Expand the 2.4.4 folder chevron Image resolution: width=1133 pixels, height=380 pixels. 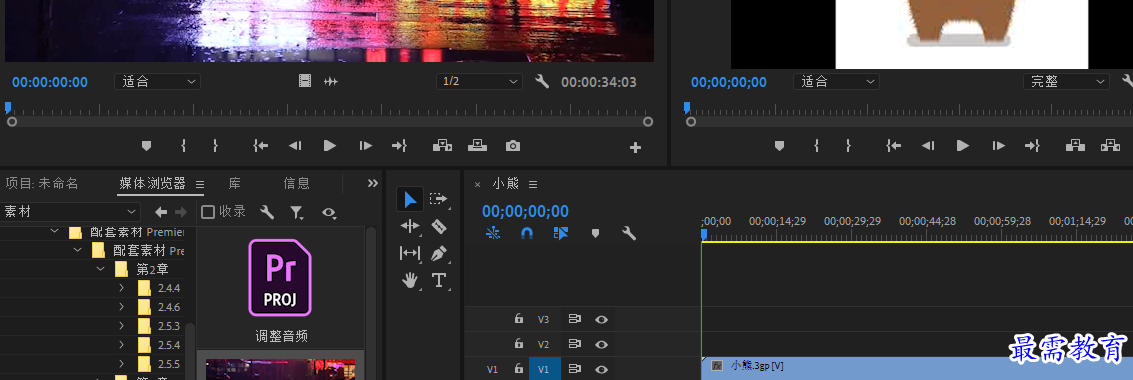point(122,288)
